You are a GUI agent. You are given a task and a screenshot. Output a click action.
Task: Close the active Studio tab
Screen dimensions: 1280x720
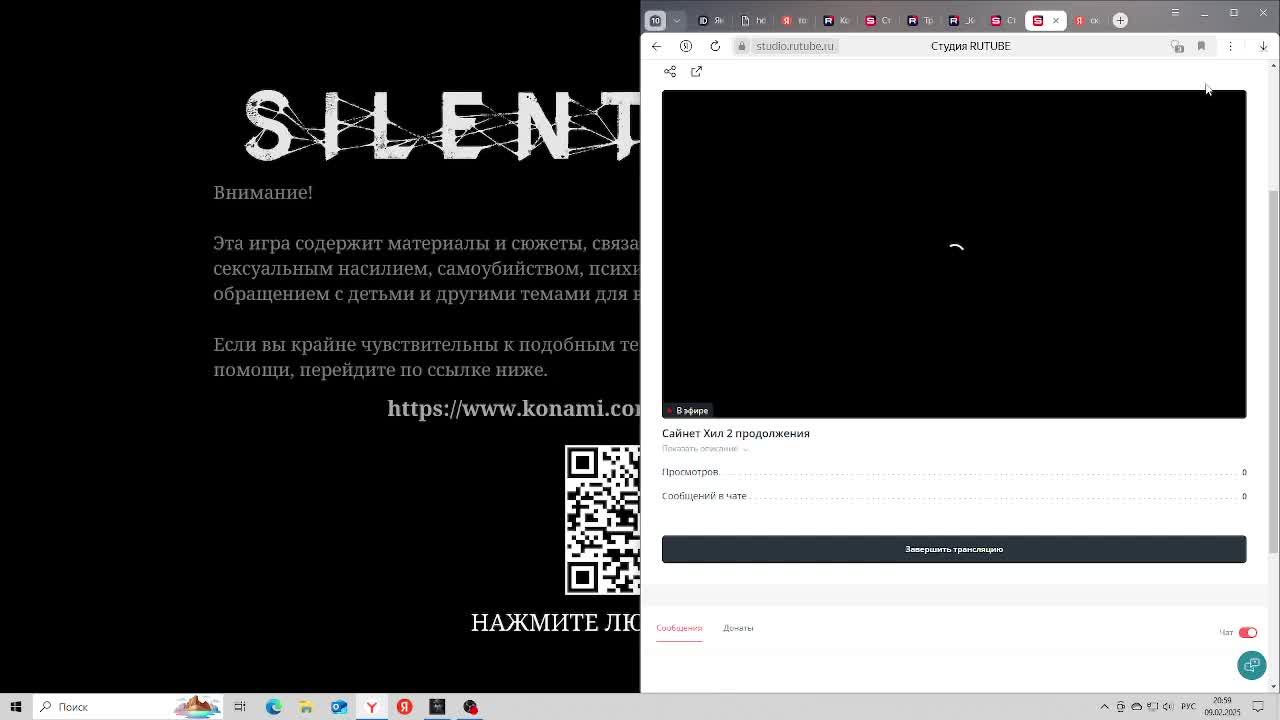pos(1055,20)
